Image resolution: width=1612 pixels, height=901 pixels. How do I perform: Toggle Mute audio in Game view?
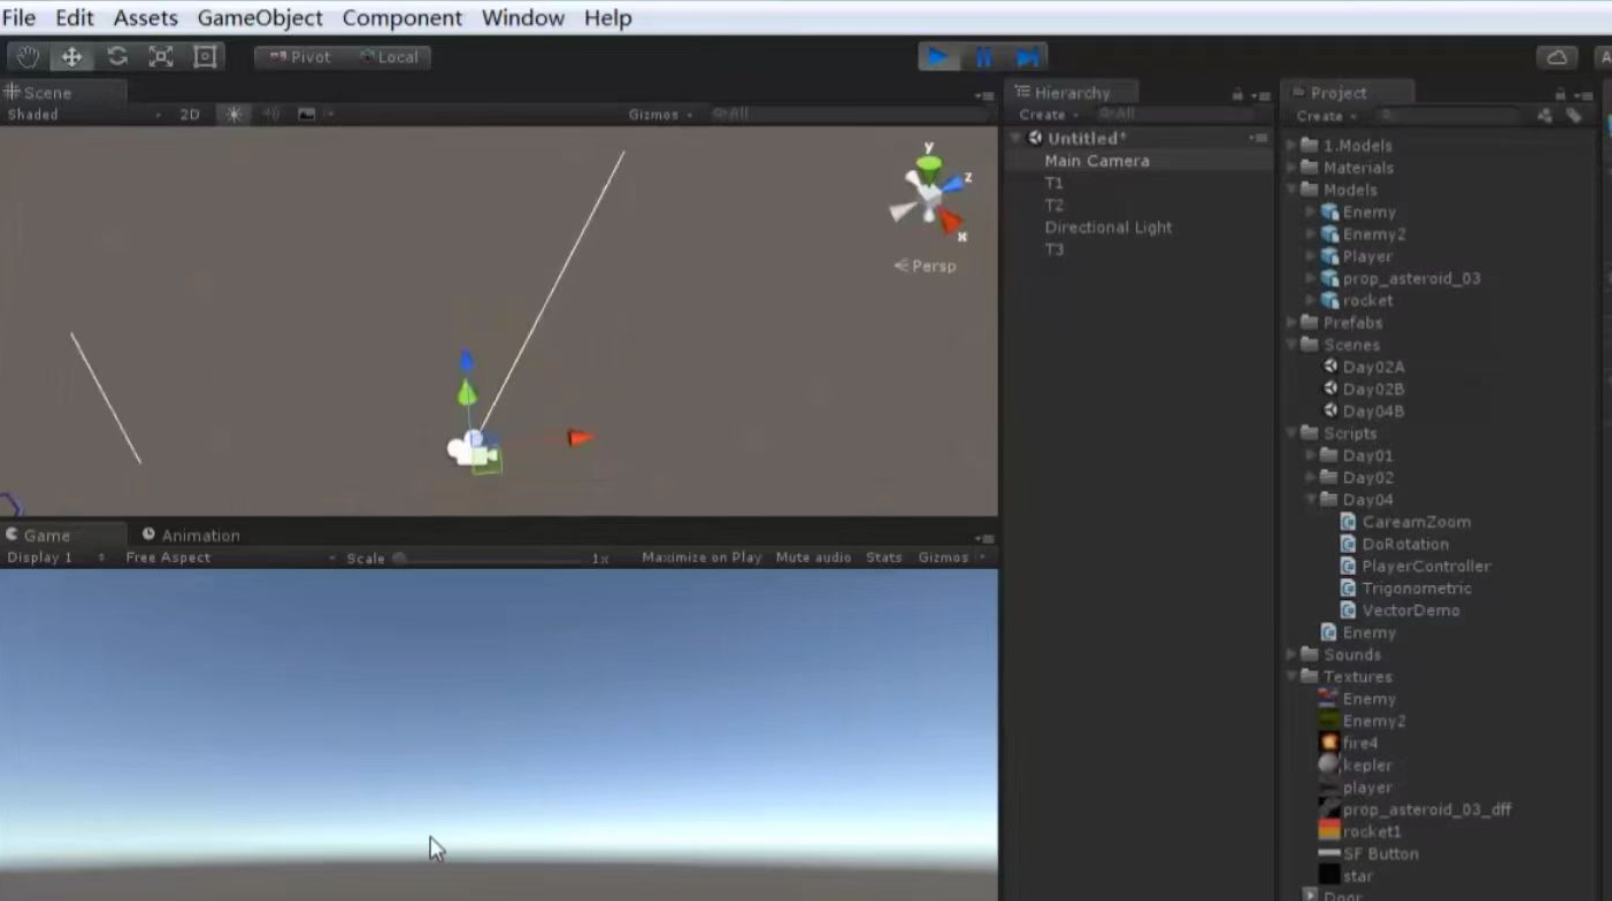[813, 557]
